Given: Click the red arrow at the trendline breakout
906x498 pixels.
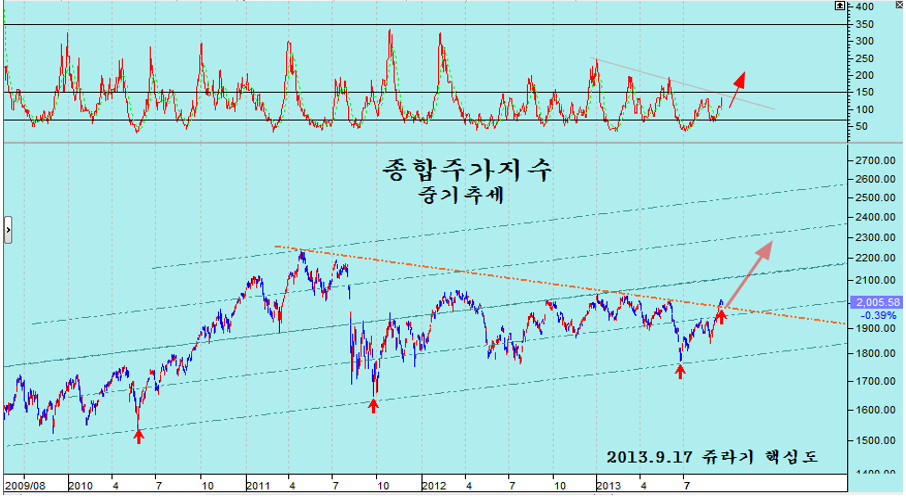Looking at the screenshot, I should (720, 316).
